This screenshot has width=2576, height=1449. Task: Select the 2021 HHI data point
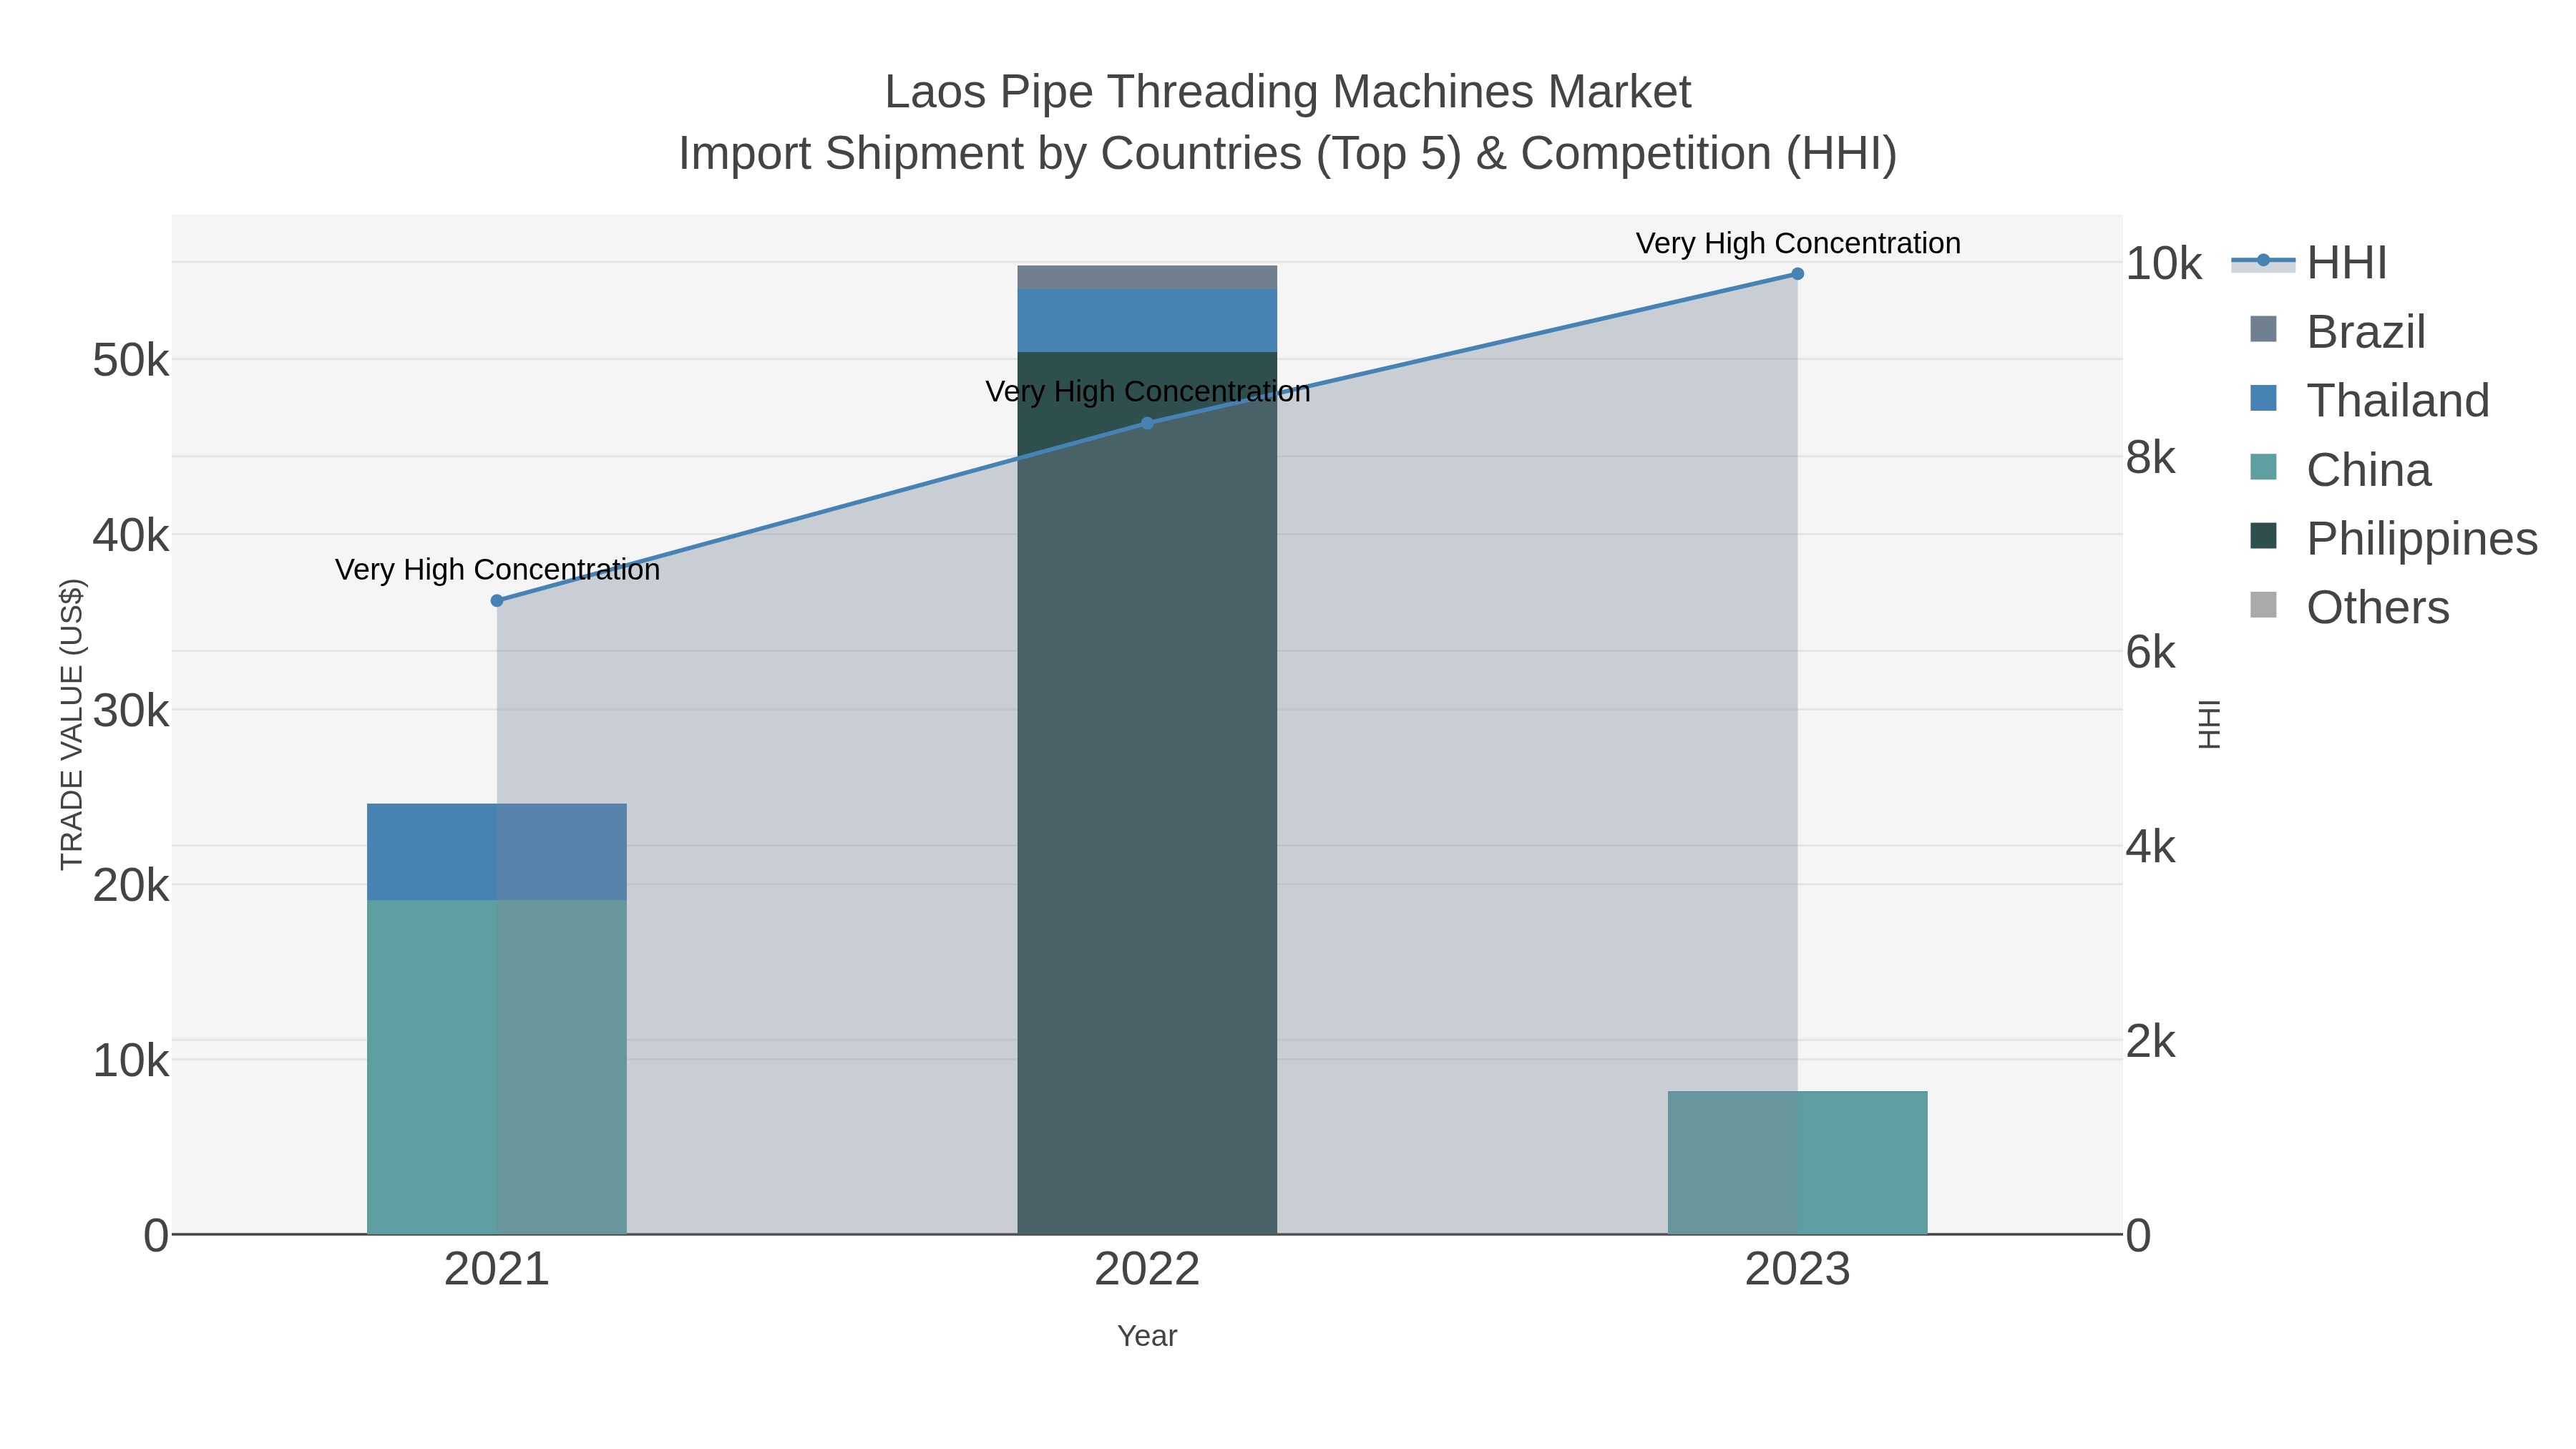coord(497,600)
